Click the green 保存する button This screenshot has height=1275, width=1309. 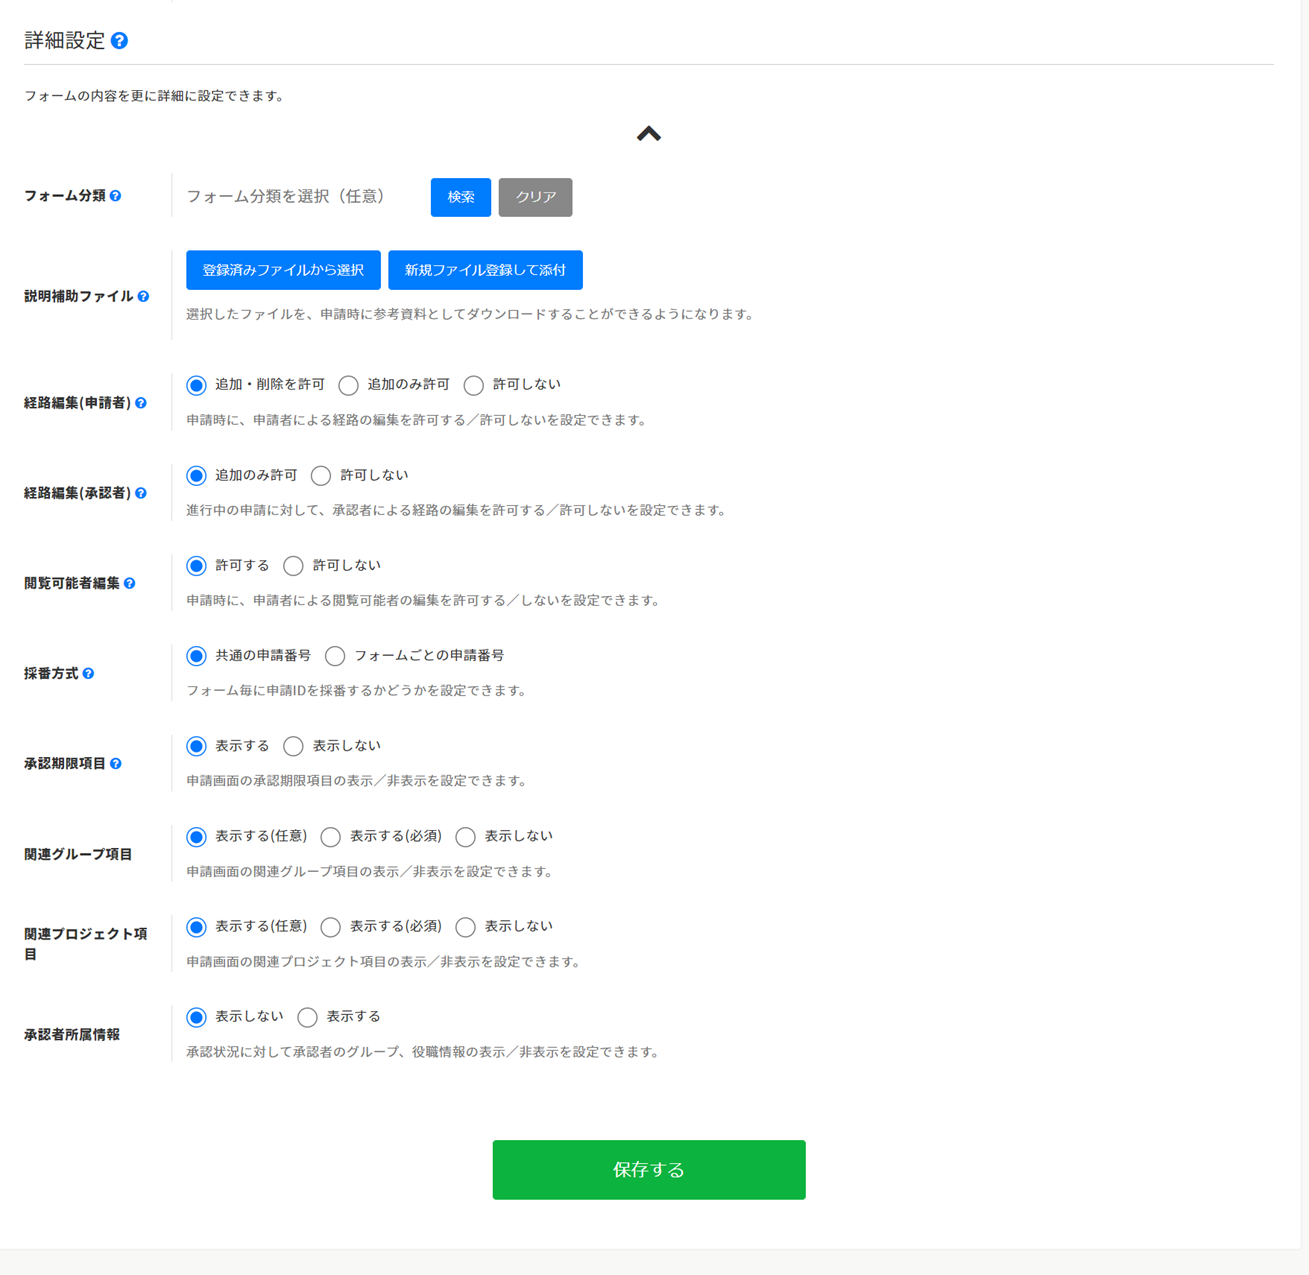tap(648, 1170)
